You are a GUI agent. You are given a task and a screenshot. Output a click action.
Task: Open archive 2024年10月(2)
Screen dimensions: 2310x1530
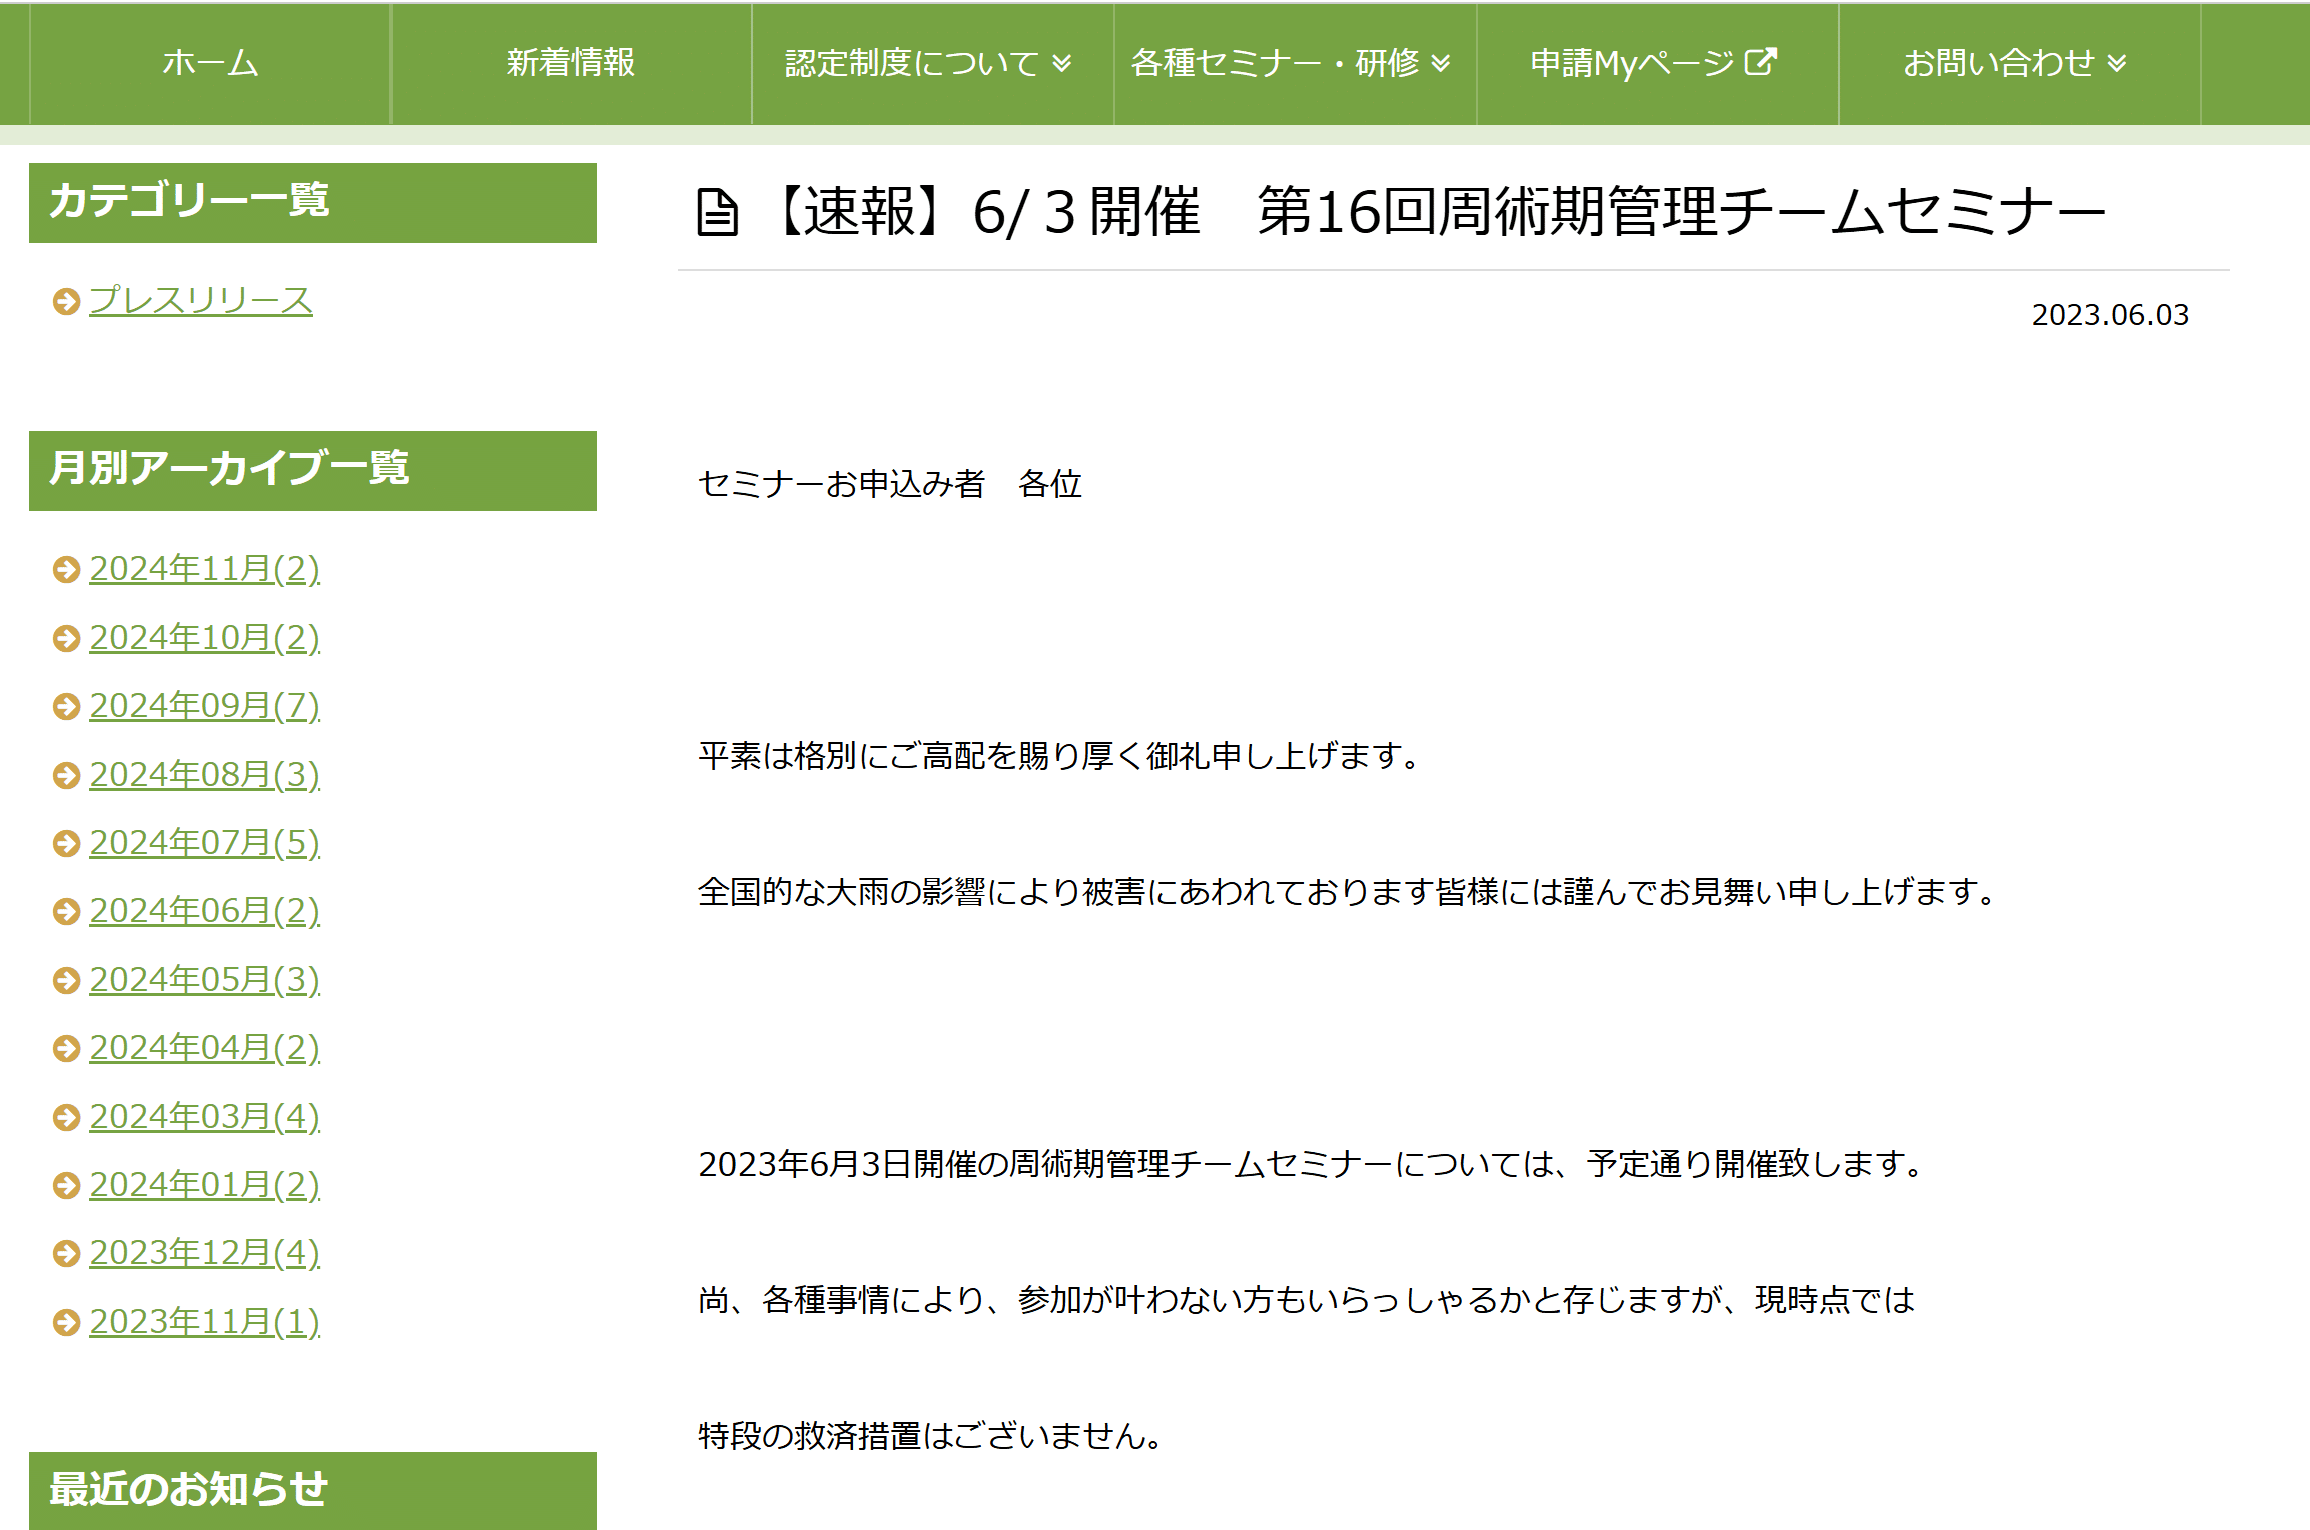point(204,637)
